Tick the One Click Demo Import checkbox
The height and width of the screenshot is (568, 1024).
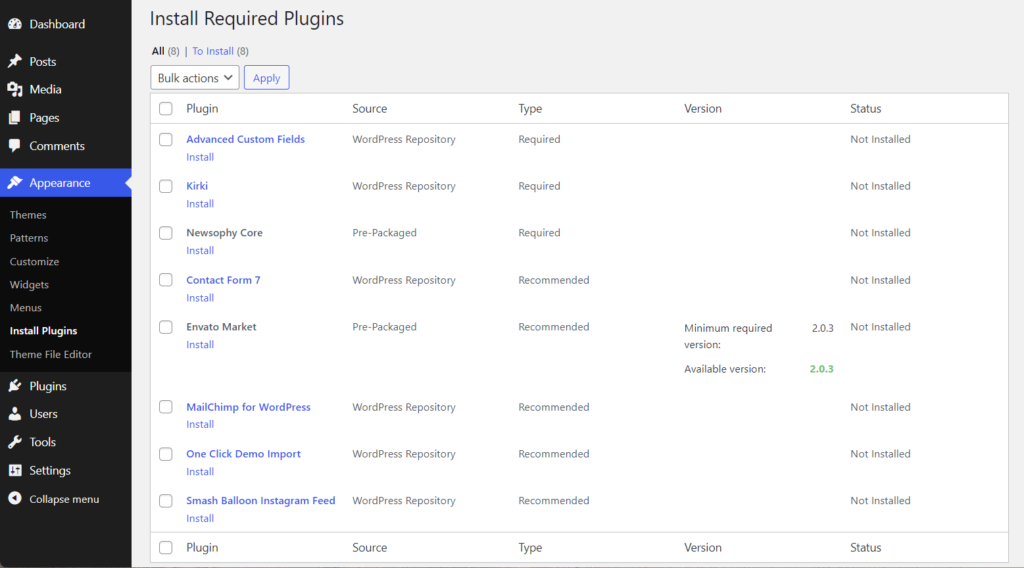click(166, 454)
